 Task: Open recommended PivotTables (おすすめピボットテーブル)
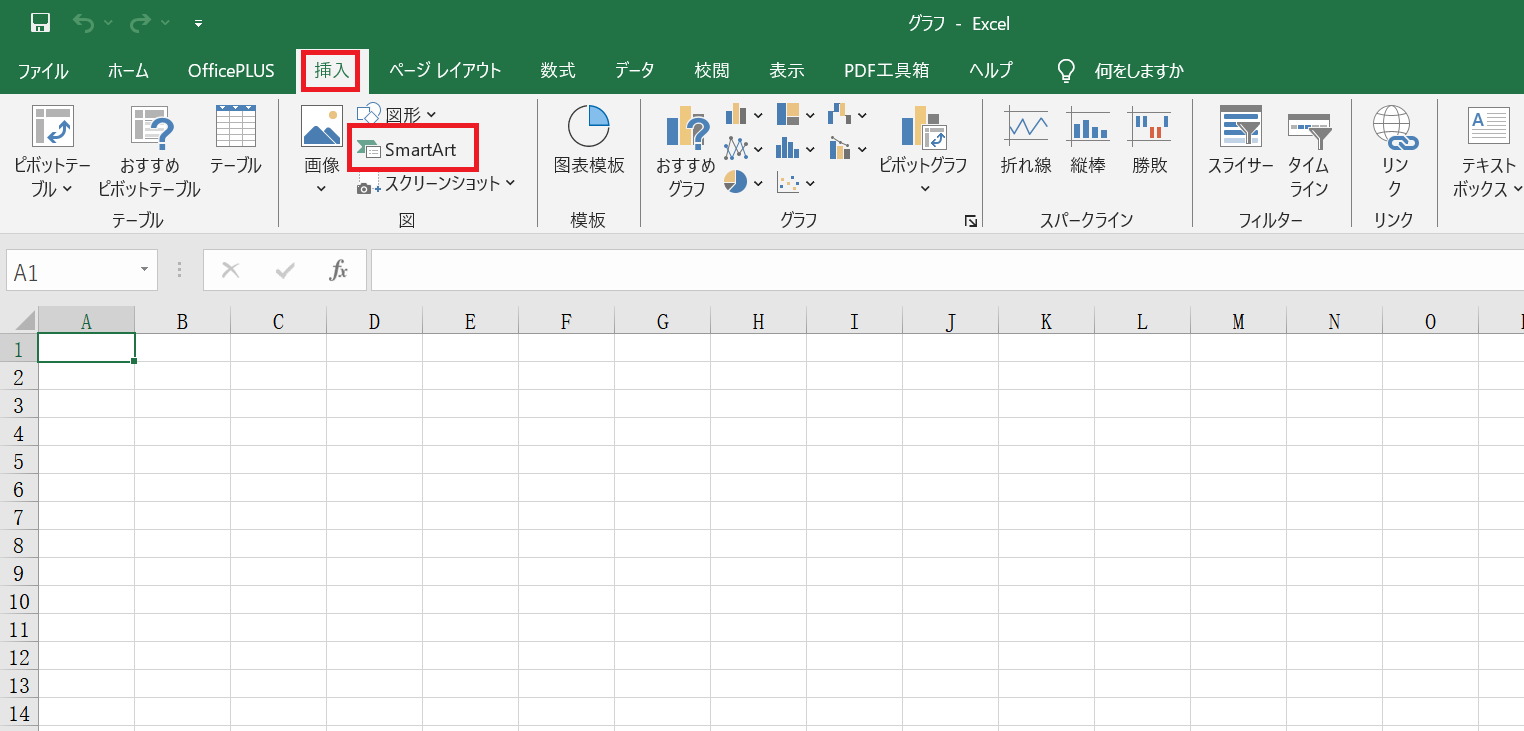149,152
